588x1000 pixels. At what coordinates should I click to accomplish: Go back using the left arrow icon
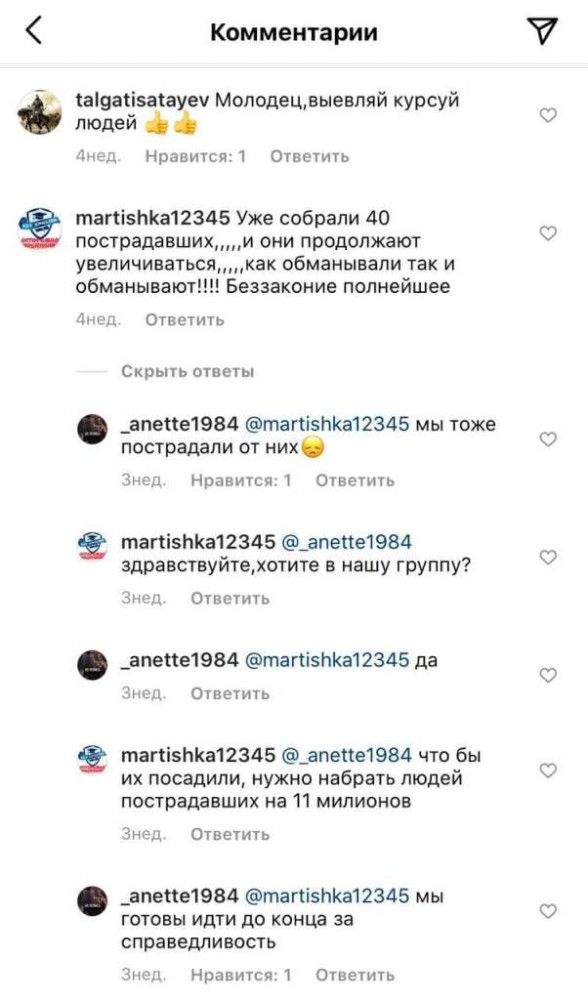pyautogui.click(x=34, y=31)
